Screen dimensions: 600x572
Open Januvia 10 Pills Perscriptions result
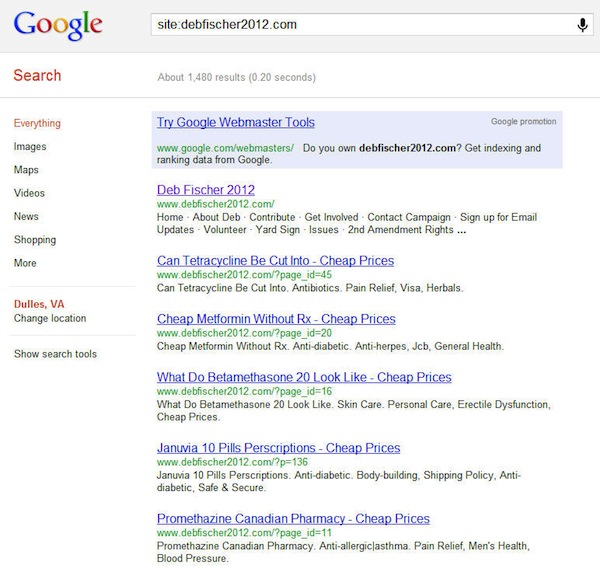(279, 448)
